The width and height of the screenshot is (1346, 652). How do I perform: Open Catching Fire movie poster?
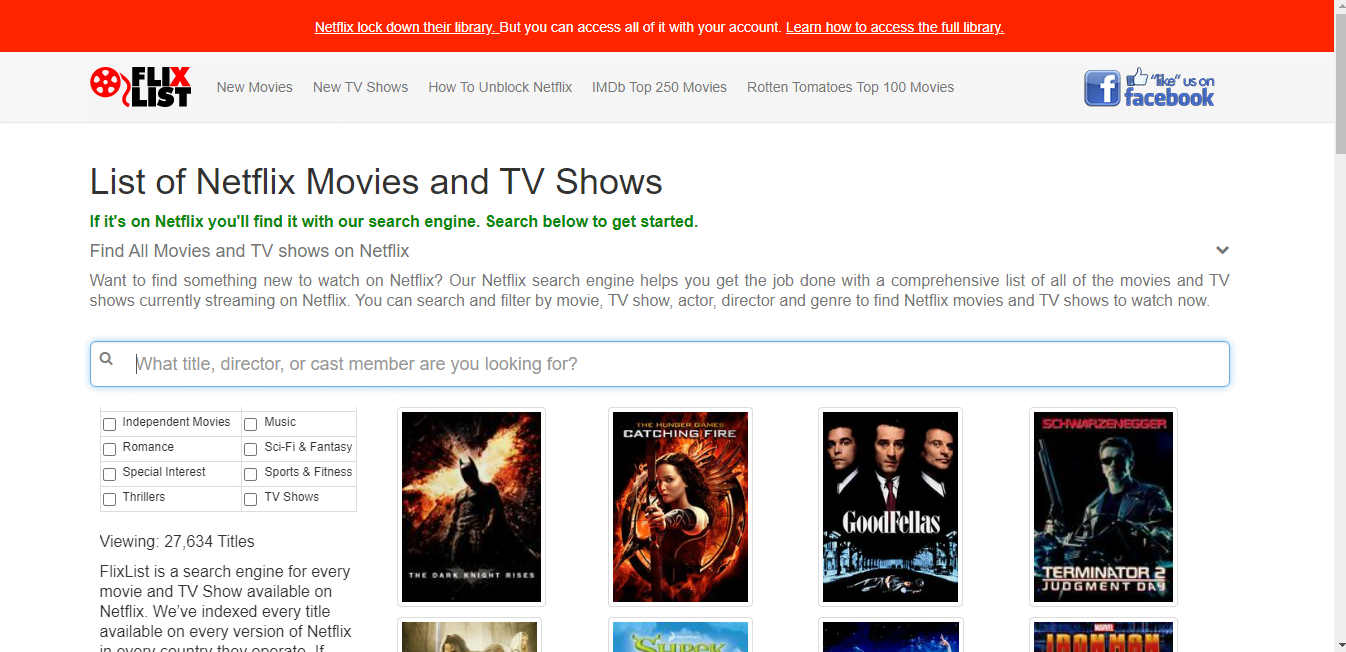pyautogui.click(x=680, y=507)
